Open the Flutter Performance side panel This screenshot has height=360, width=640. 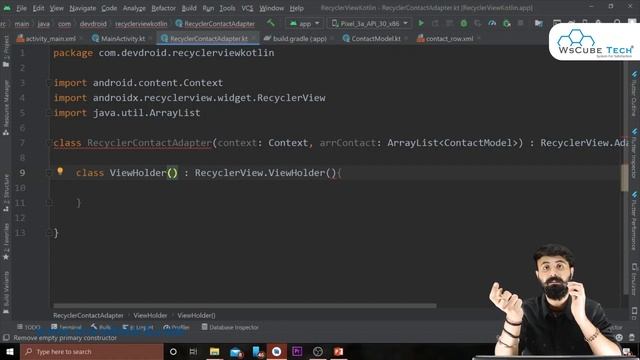coord(634,222)
